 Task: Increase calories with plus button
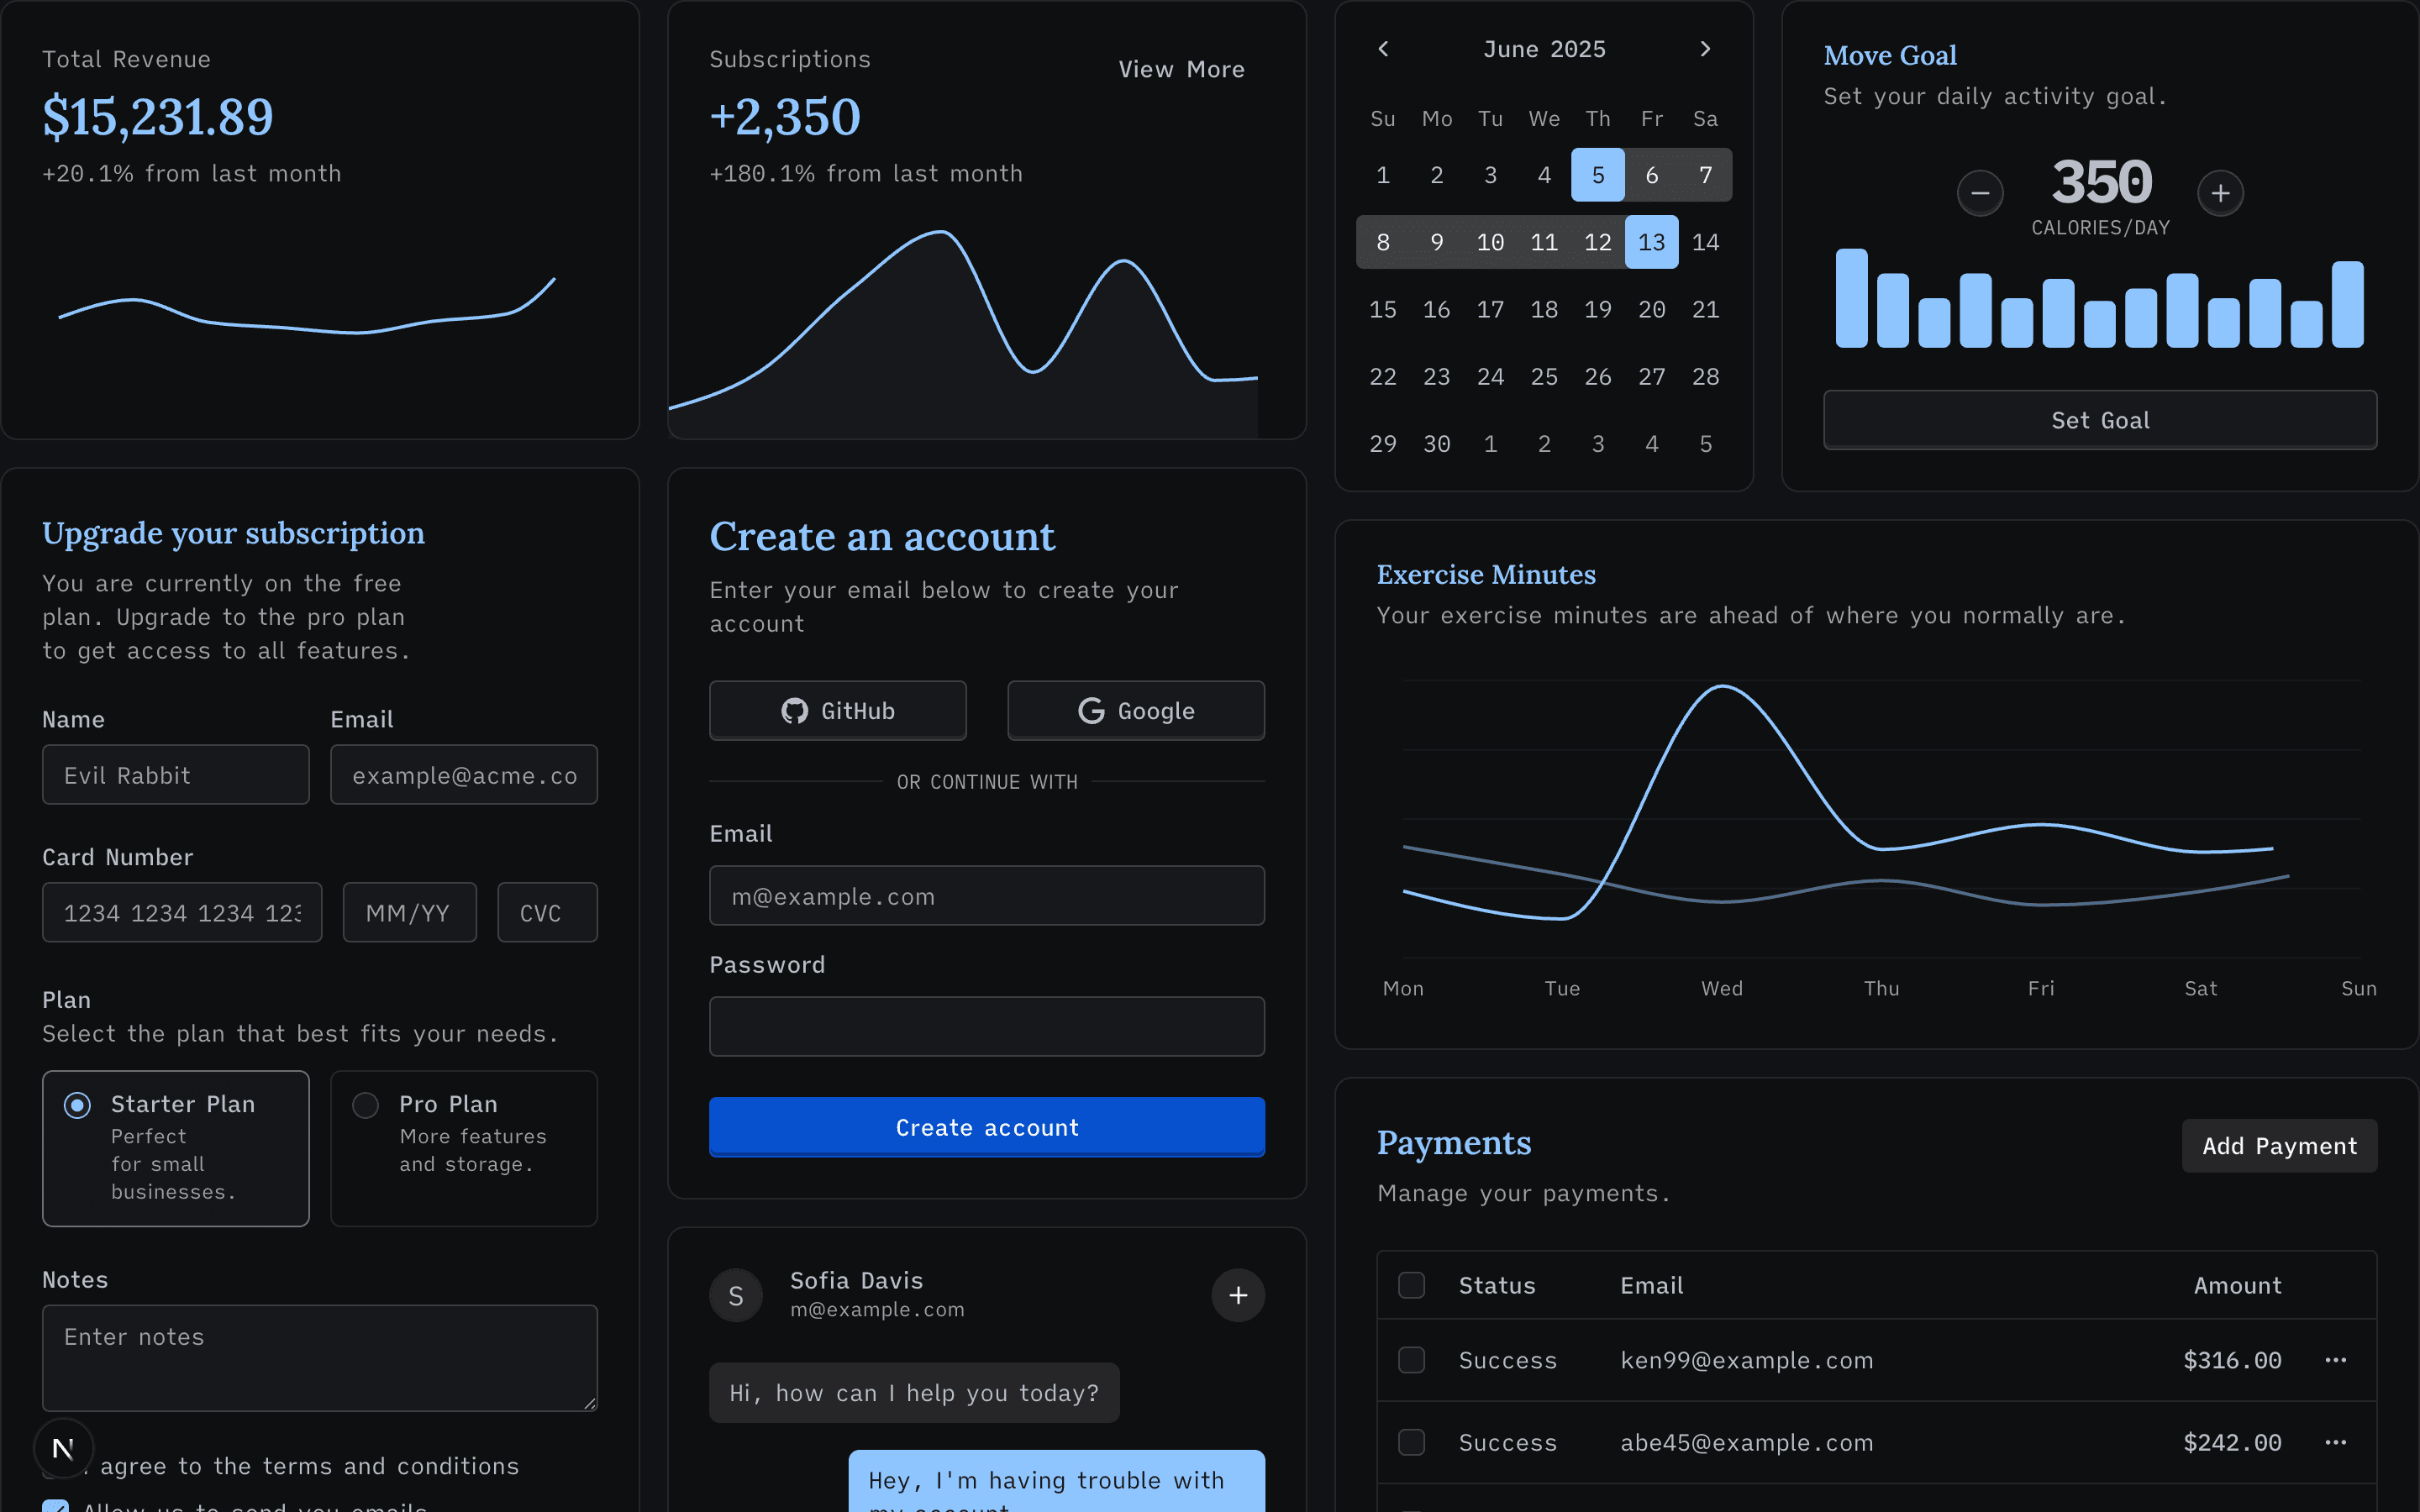(x=2220, y=193)
